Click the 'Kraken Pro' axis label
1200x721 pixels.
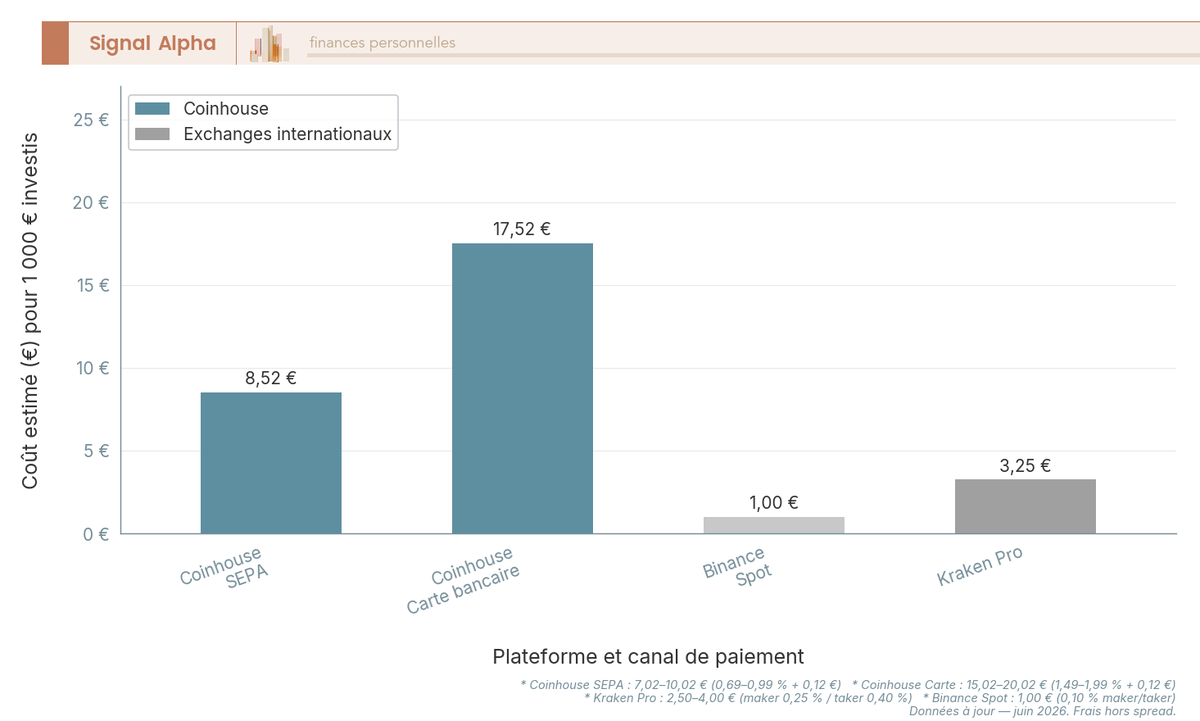pyautogui.click(x=980, y=566)
